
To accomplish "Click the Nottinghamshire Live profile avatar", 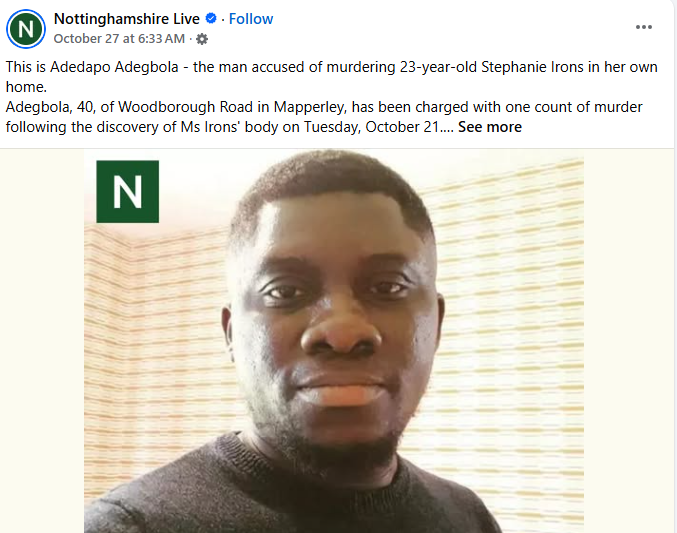I will [x=26, y=28].
